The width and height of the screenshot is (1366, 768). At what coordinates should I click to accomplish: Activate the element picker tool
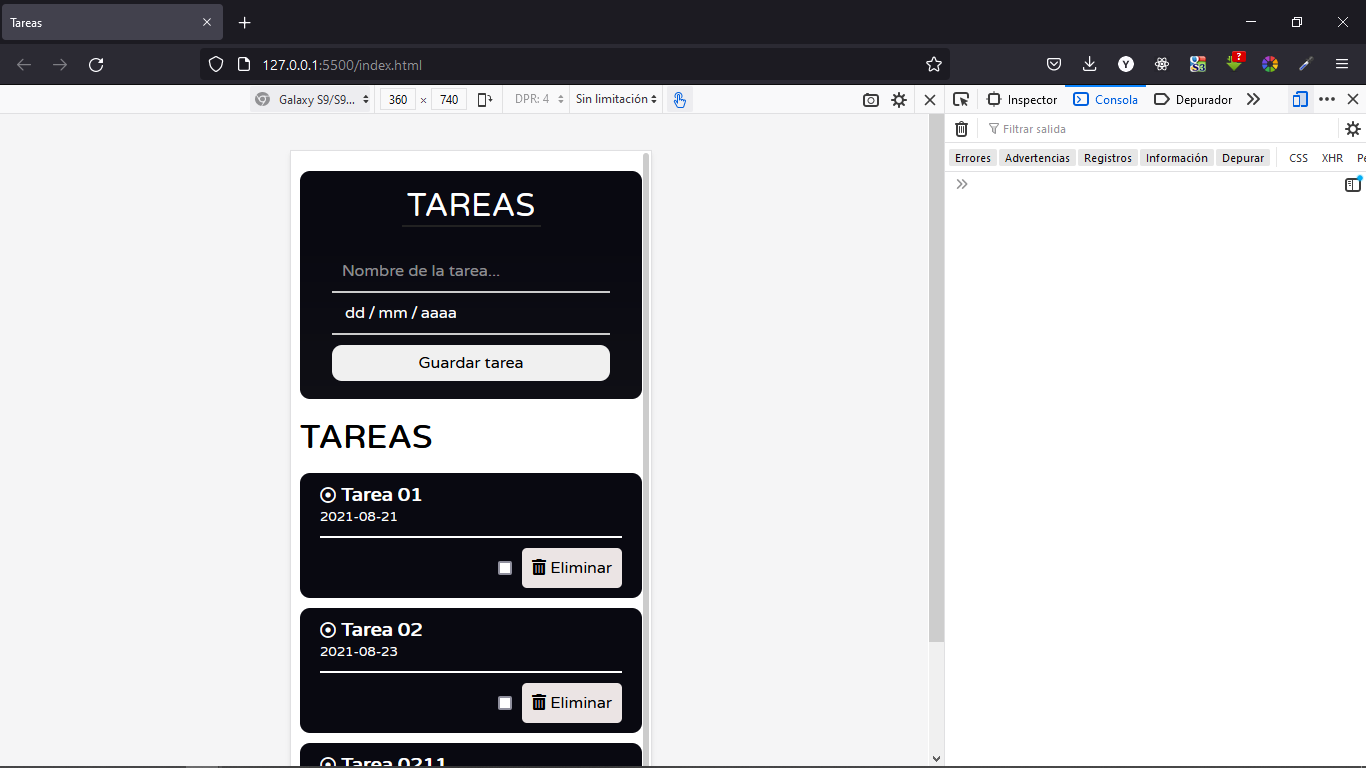pyautogui.click(x=961, y=99)
